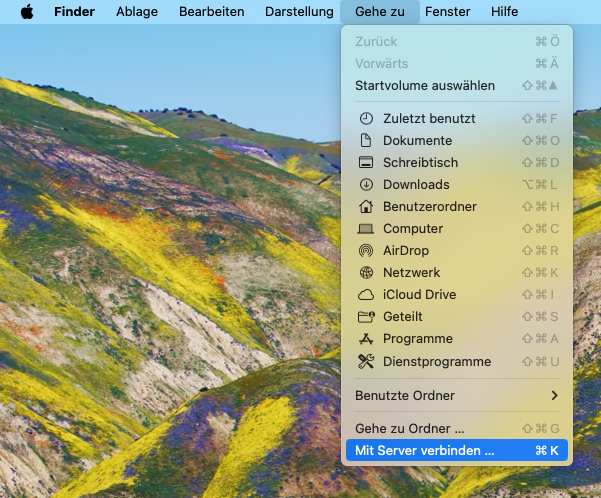
Task: Click the shared folder icon for Geteilt
Action: [365, 317]
